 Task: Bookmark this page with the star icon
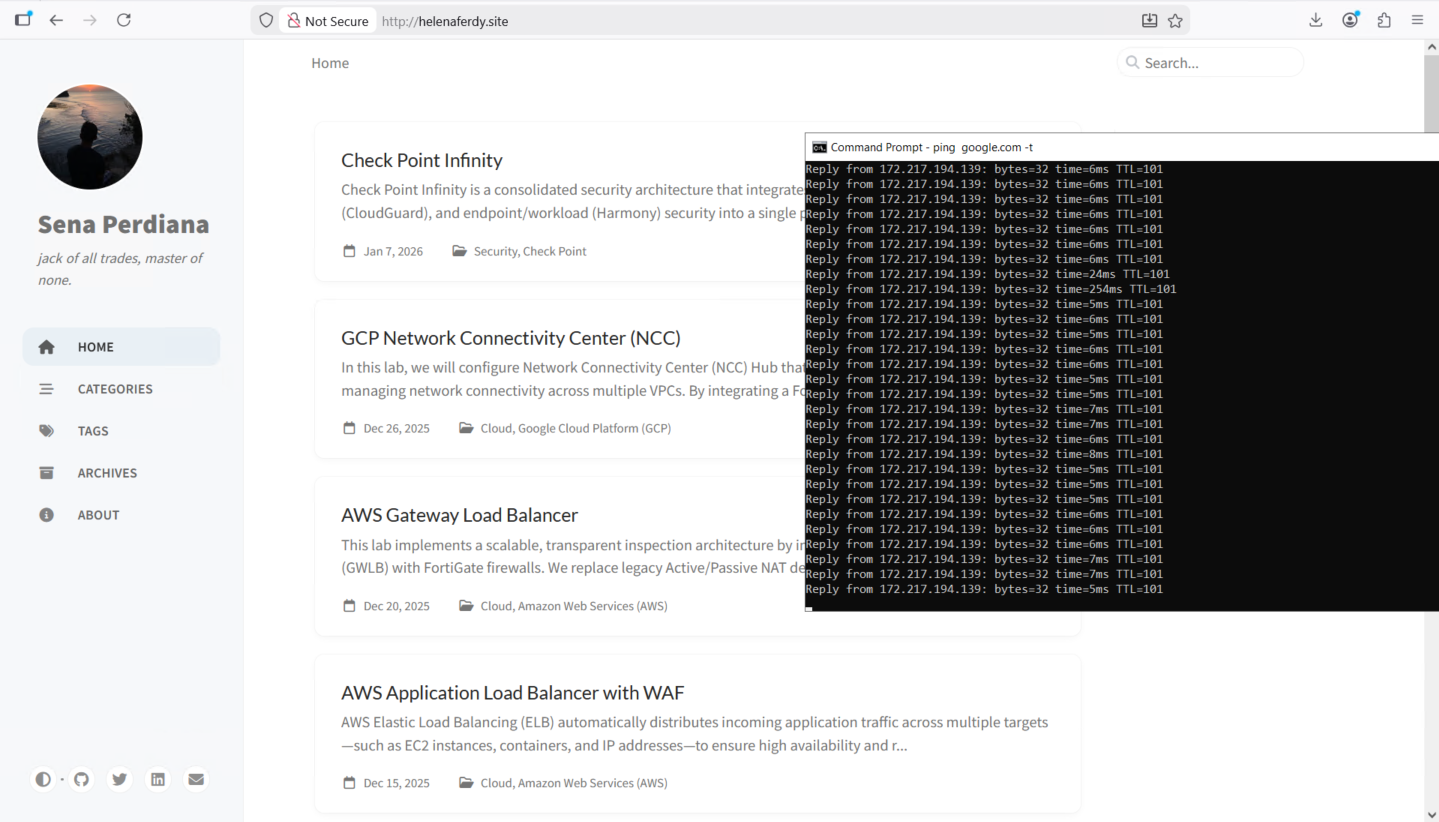(1175, 20)
